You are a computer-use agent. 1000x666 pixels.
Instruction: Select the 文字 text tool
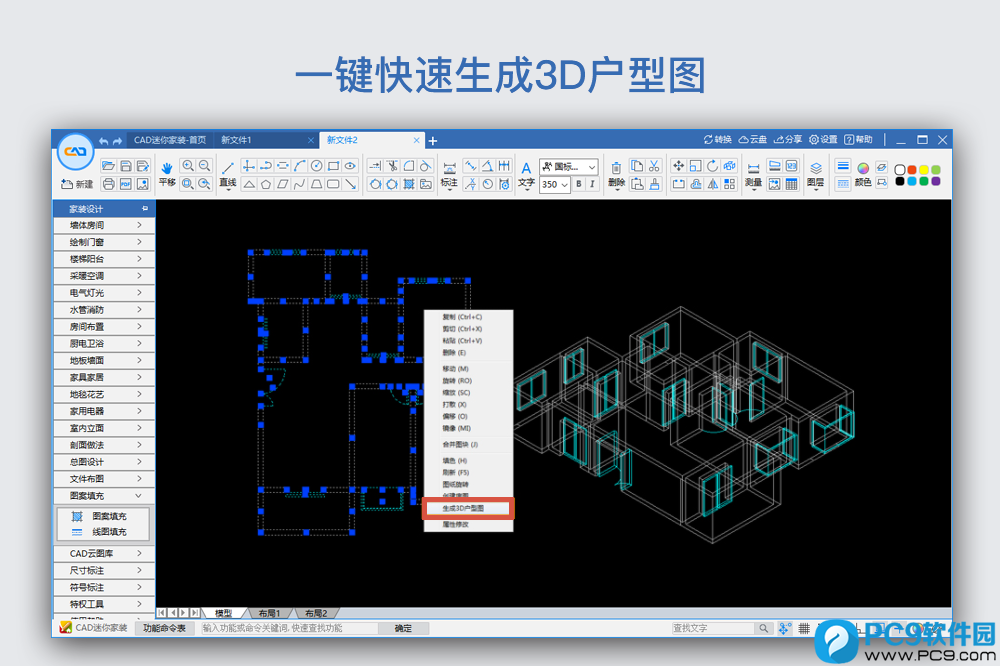(x=526, y=174)
